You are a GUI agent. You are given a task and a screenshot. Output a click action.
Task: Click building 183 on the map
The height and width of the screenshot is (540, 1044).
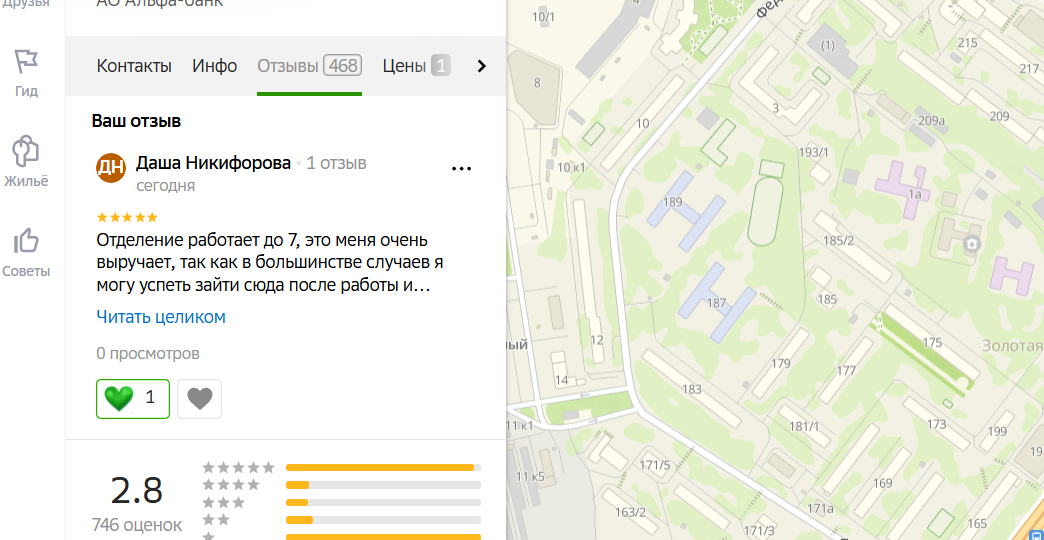[692, 389]
